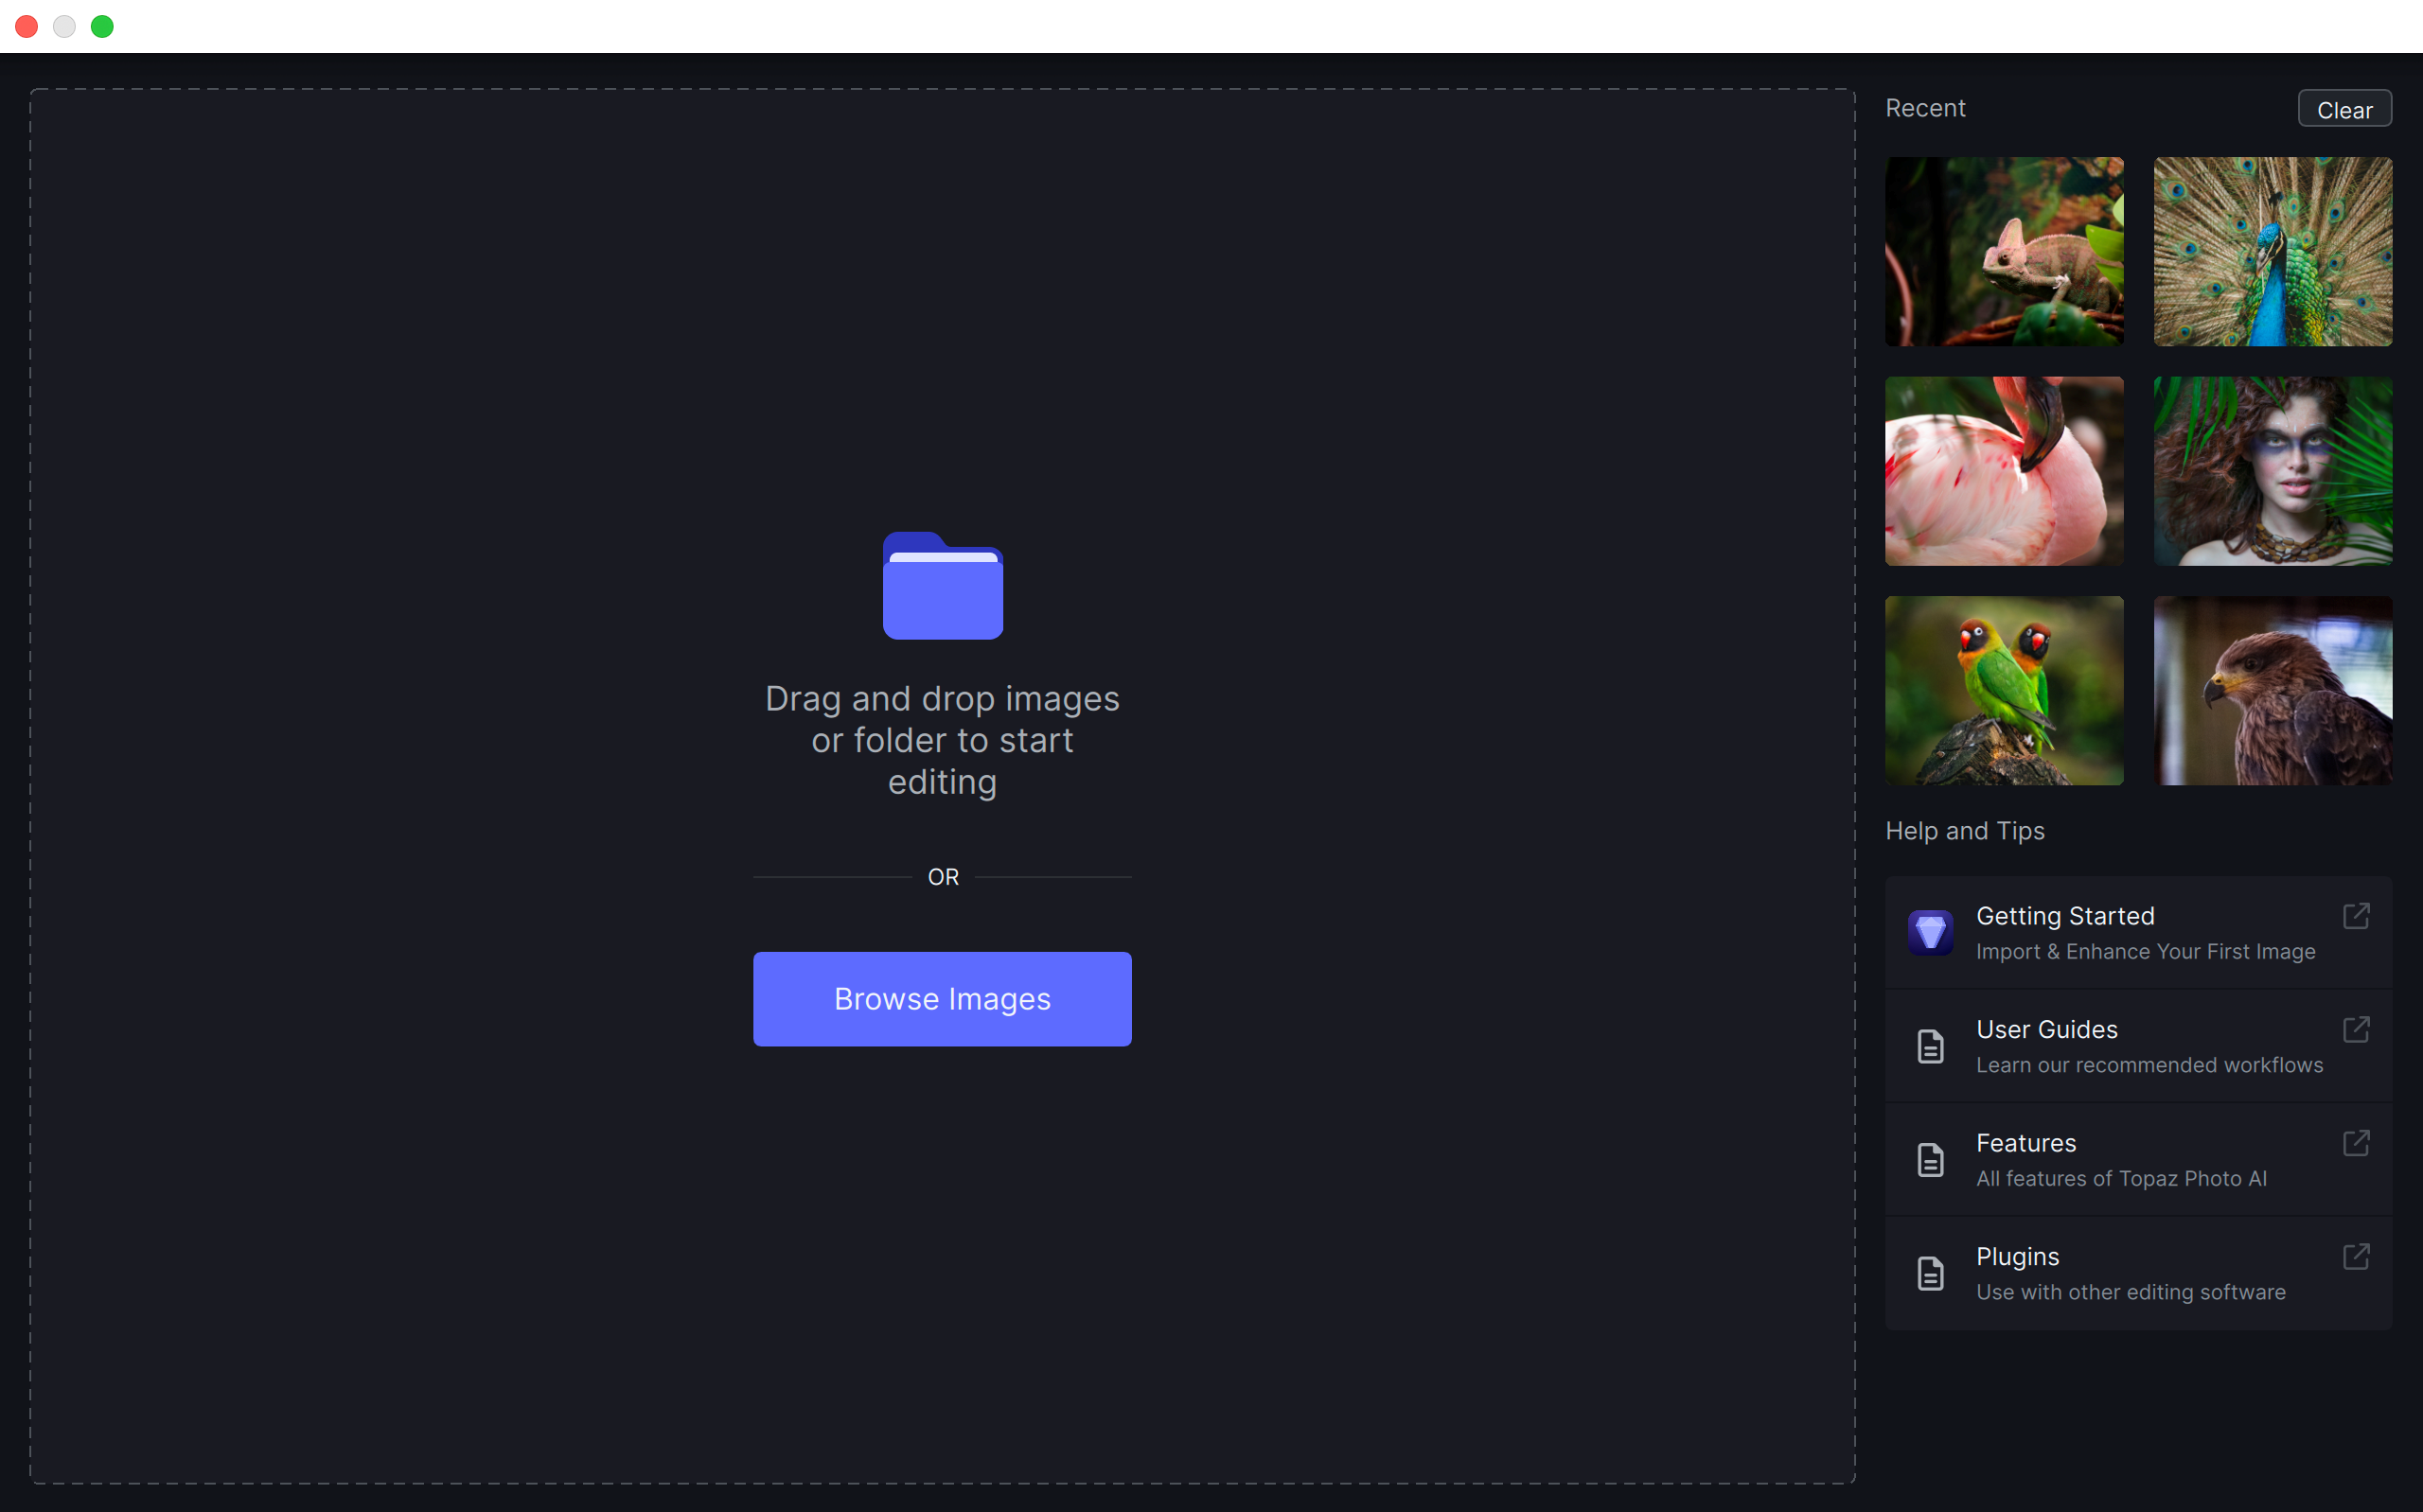Screen dimensions: 2423x1512
Task: Clear the recent images list
Action: [x=2344, y=109]
